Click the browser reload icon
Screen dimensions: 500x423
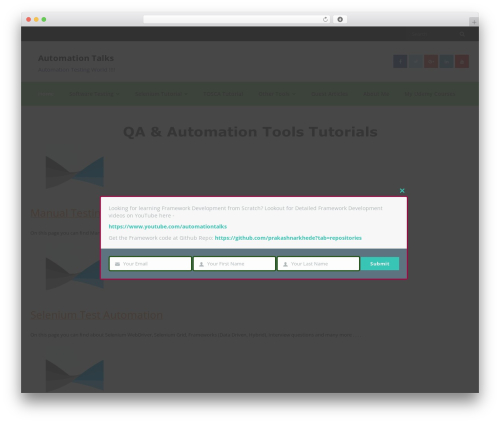coord(325,20)
